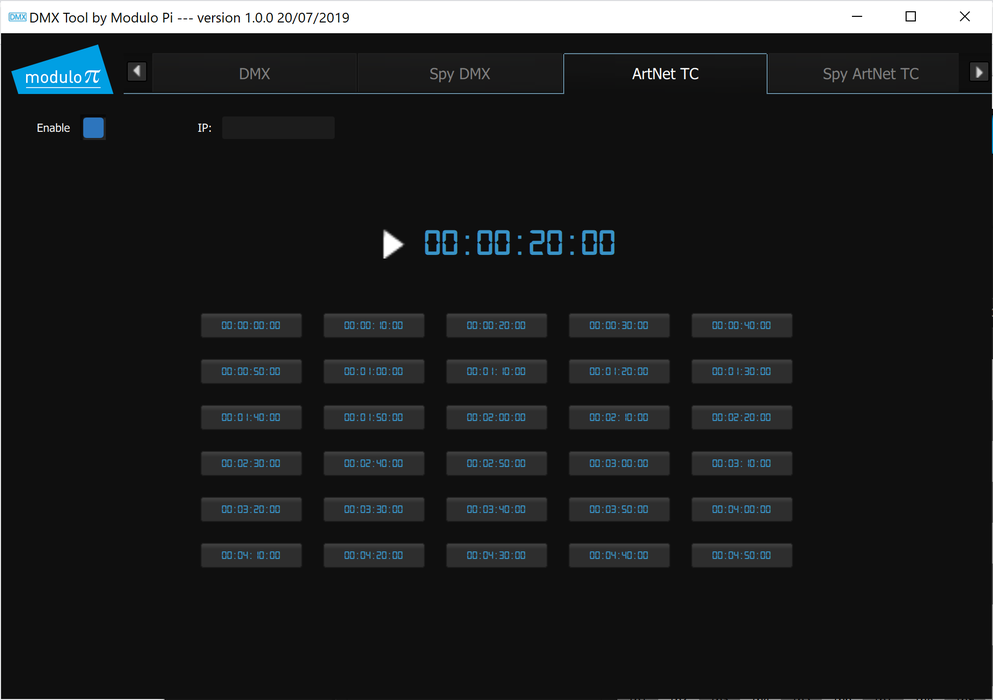Screen dimensions: 993x700
Task: Start timecode playback with the play icon
Action: coord(393,244)
